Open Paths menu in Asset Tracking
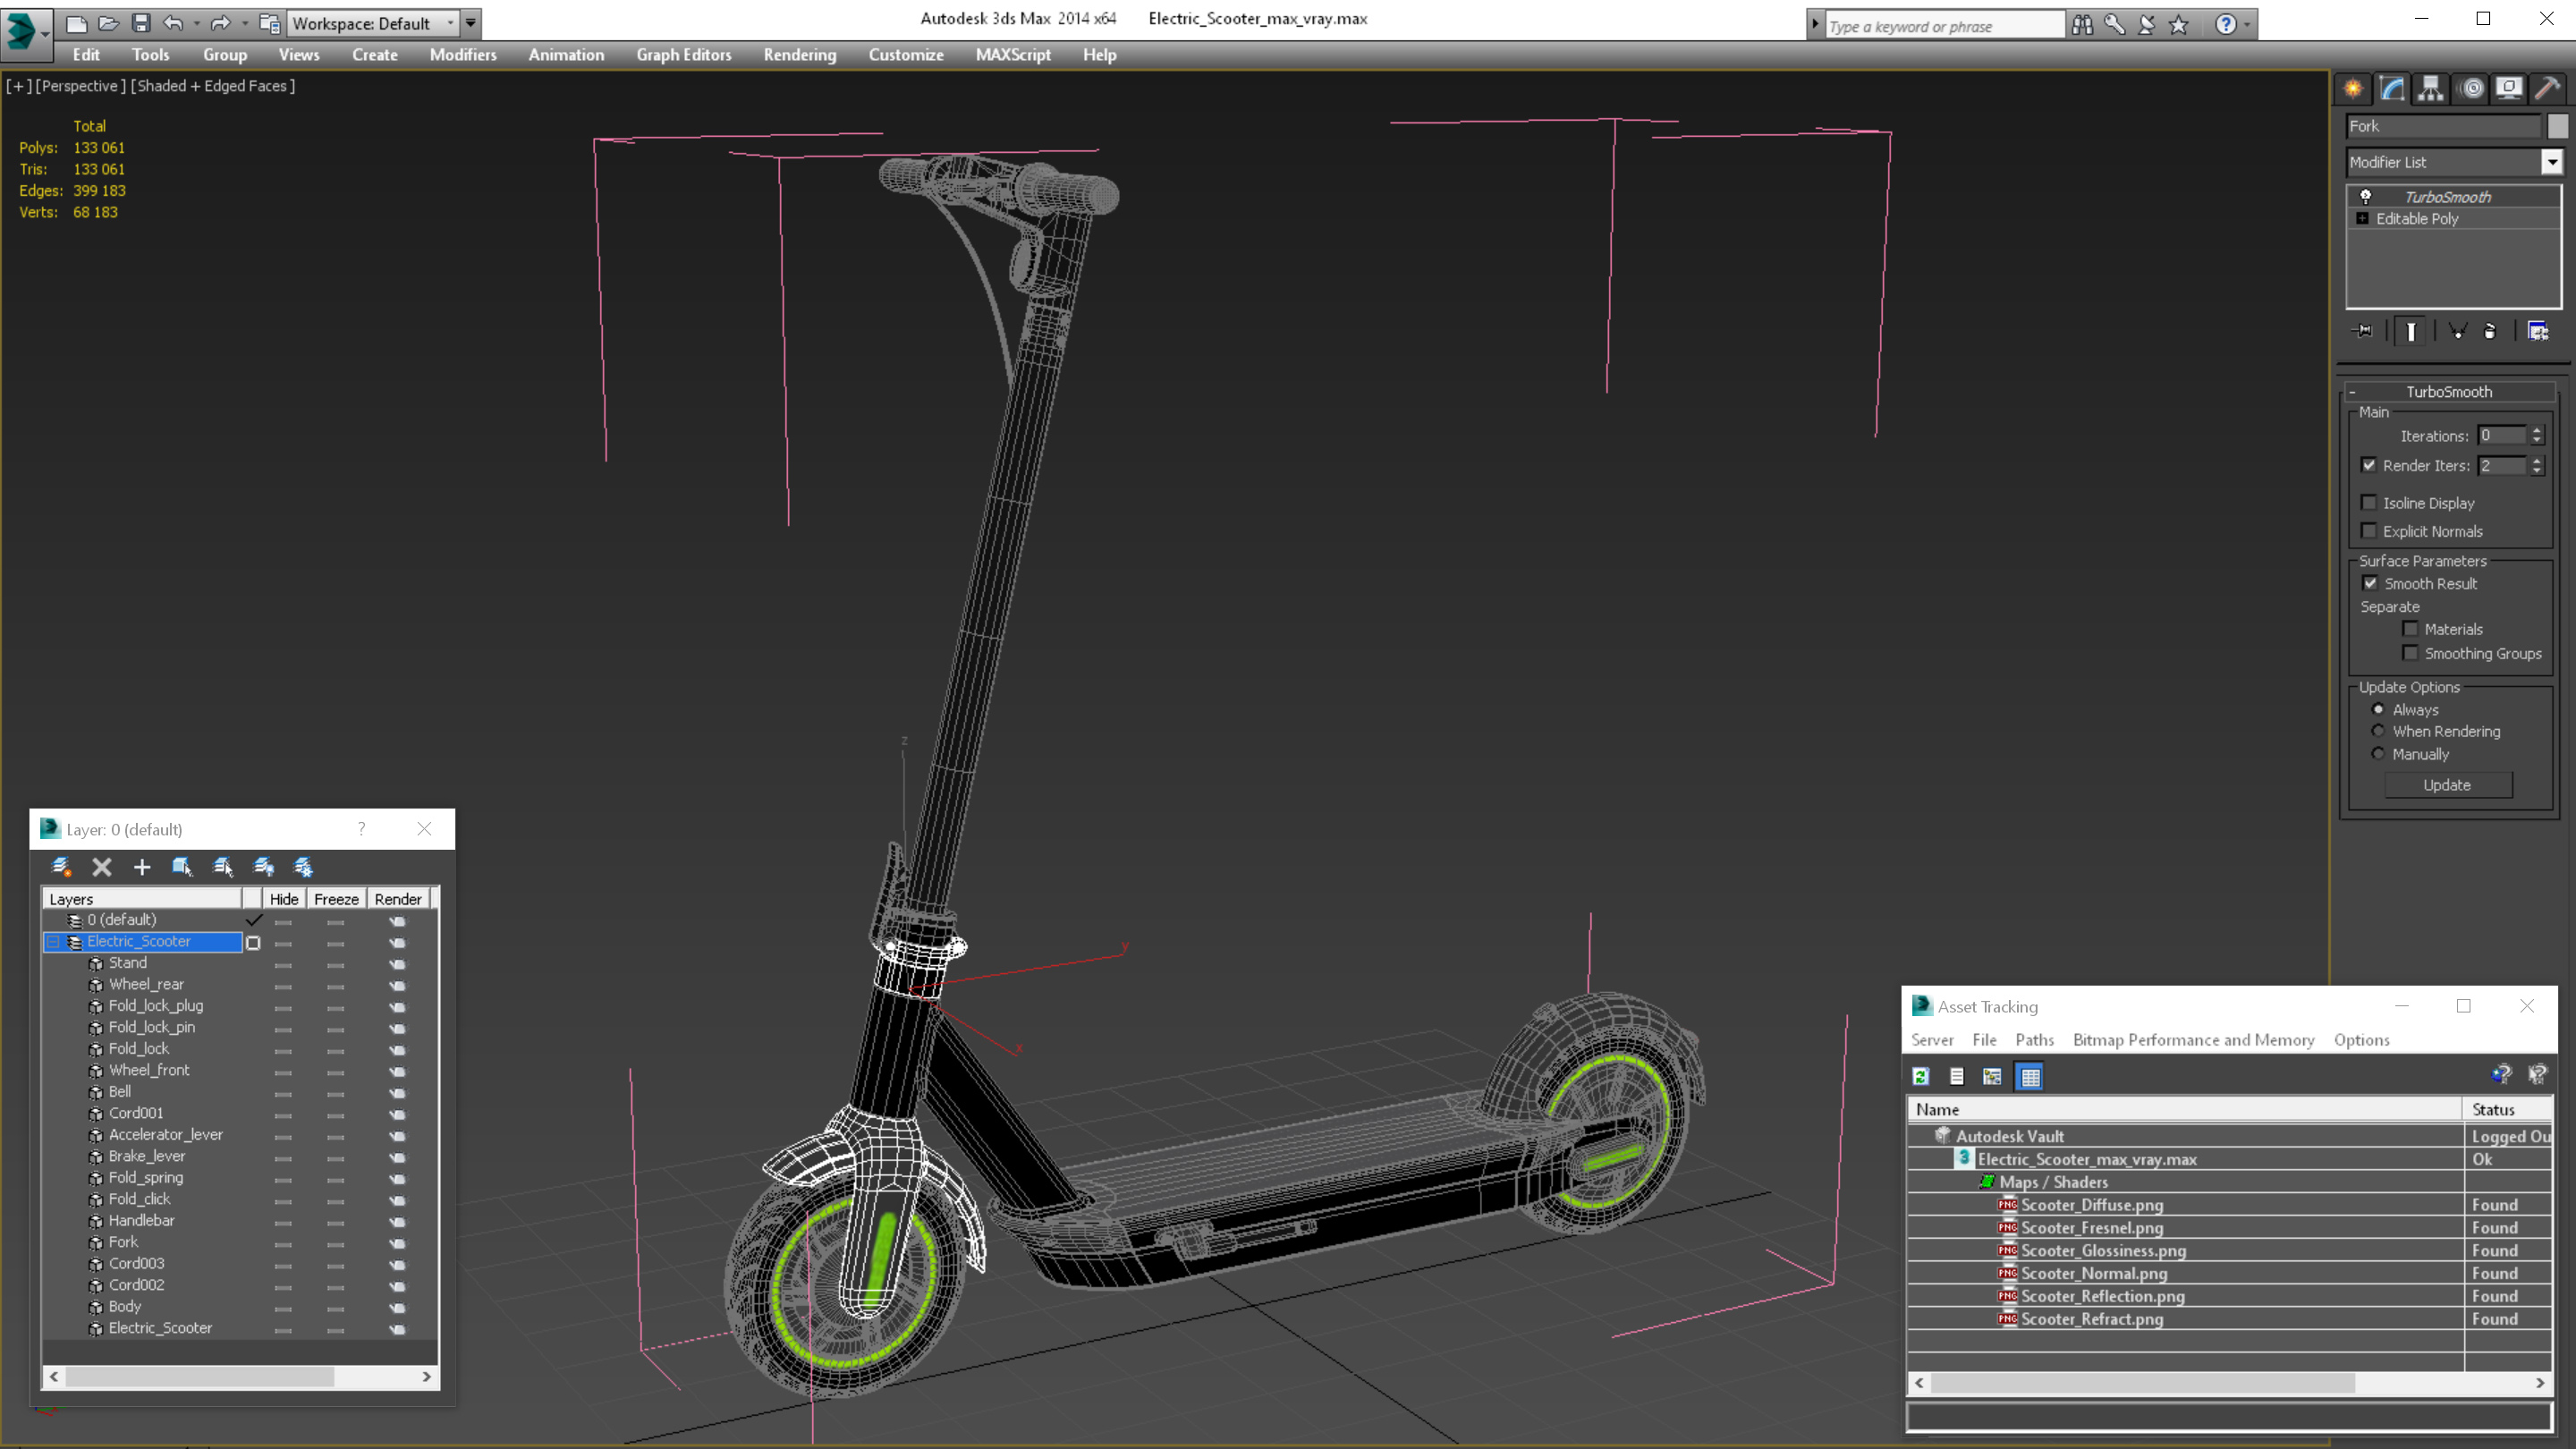 click(2034, 1040)
